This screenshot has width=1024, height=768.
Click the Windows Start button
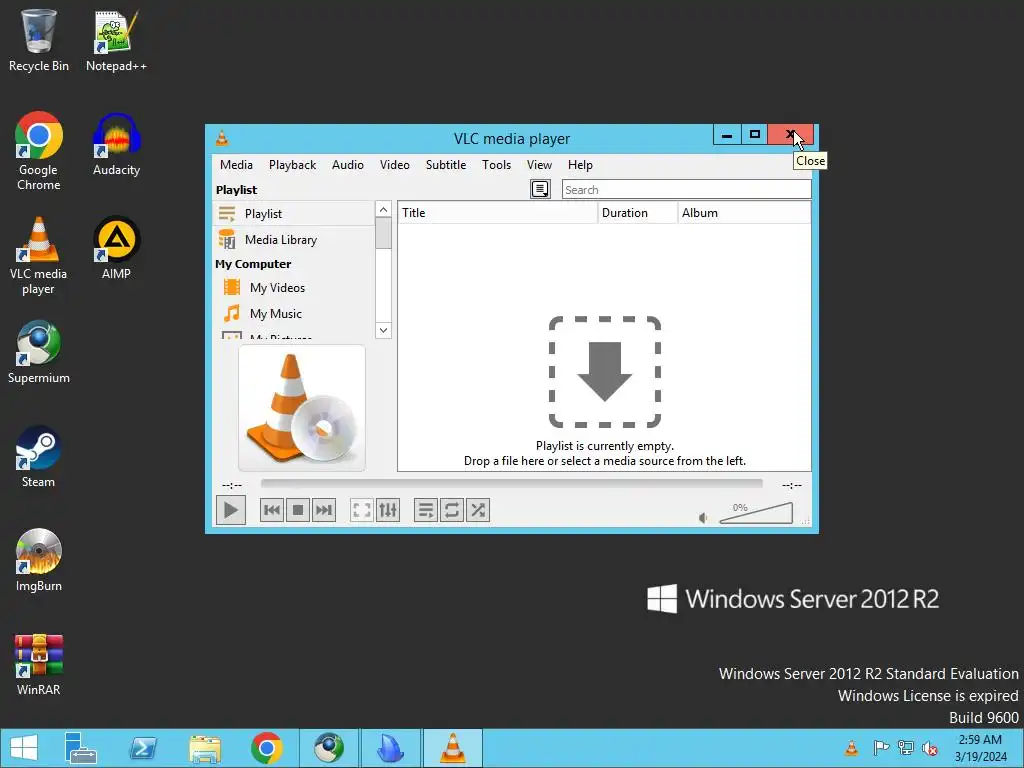tap(24, 748)
